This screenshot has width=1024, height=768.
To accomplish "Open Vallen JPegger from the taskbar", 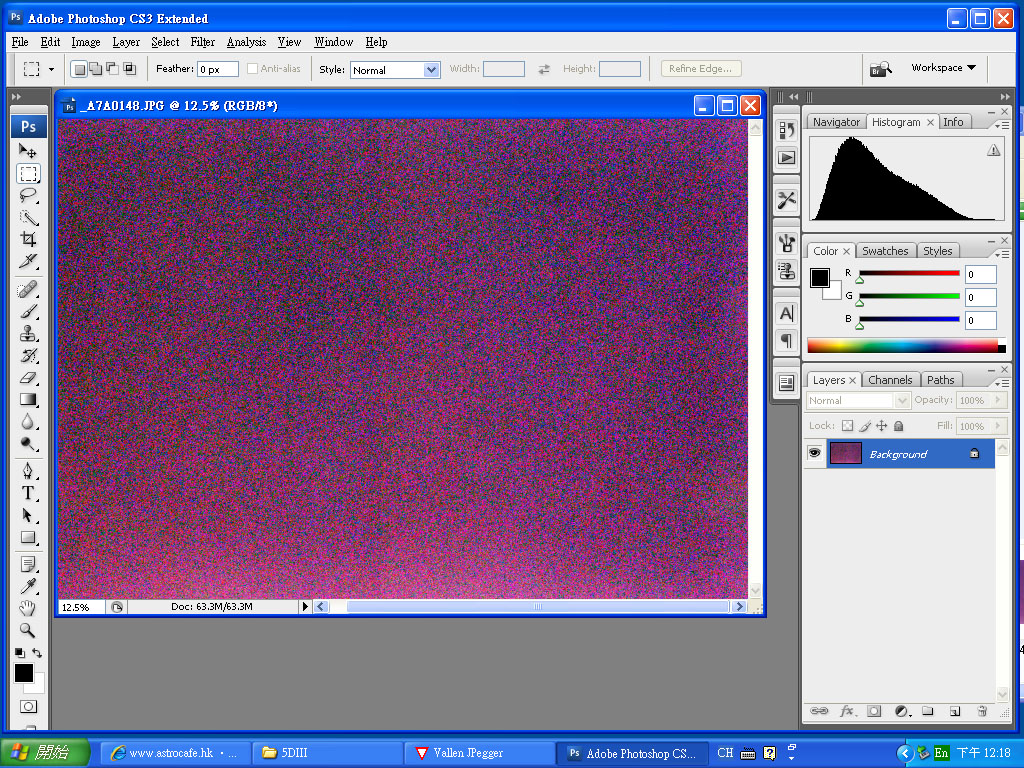I will pos(480,753).
